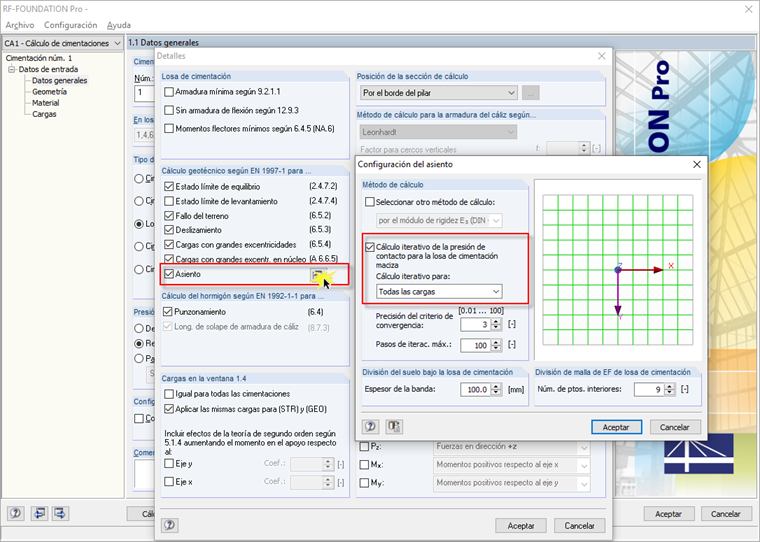Enable Sin armadura de flexión según 12.9.3

point(169,110)
